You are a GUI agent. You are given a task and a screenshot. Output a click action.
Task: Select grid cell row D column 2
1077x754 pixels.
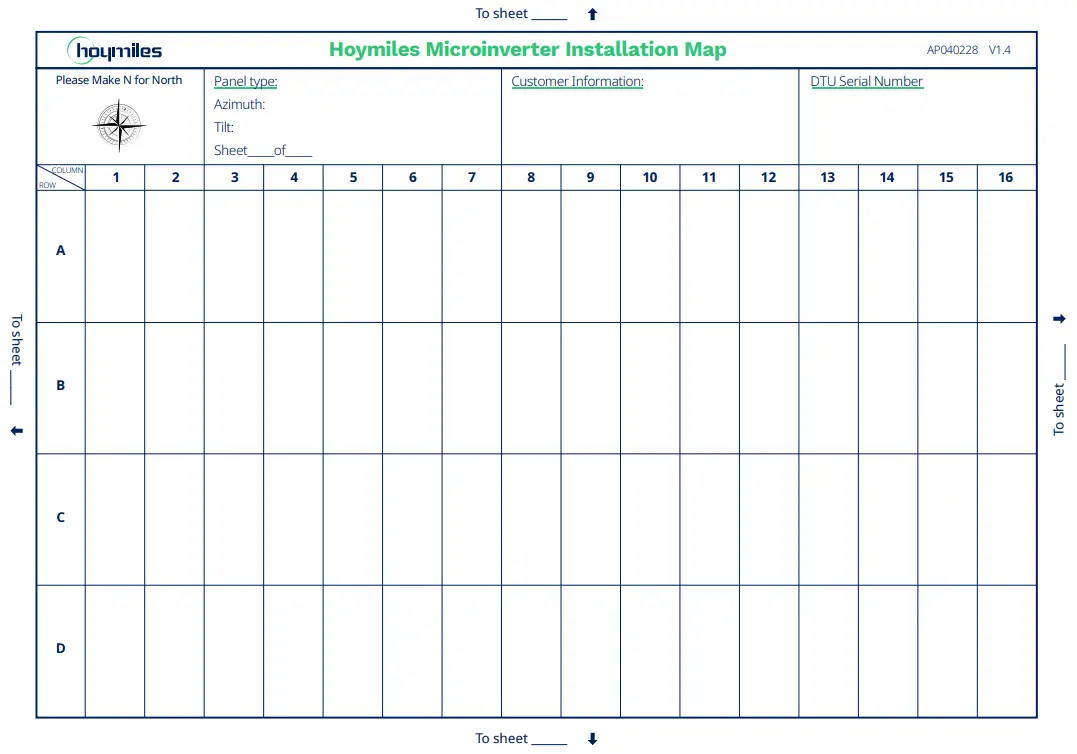174,652
